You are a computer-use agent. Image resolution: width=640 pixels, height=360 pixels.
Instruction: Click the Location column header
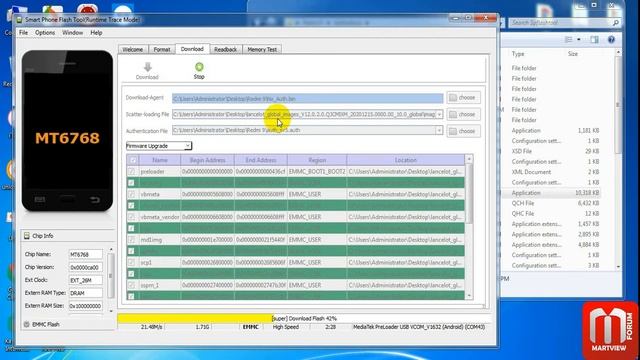[x=406, y=160]
